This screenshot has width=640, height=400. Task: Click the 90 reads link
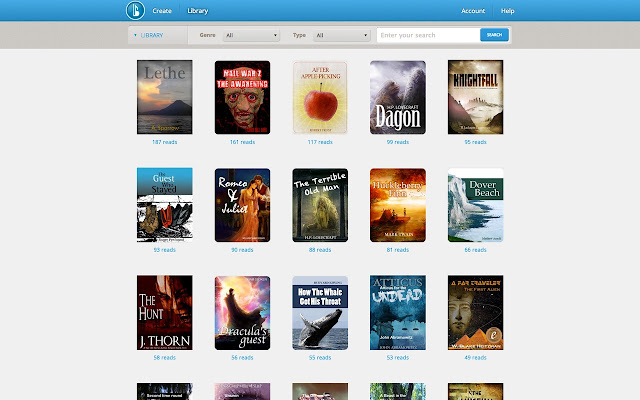point(242,250)
